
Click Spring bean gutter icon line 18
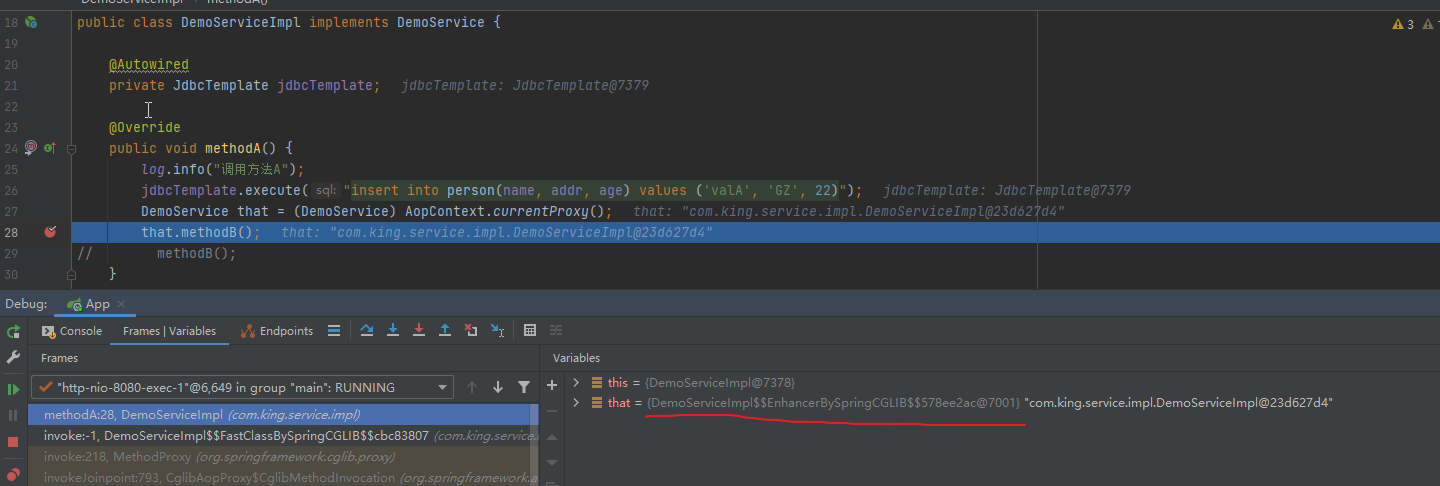pyautogui.click(x=30, y=22)
